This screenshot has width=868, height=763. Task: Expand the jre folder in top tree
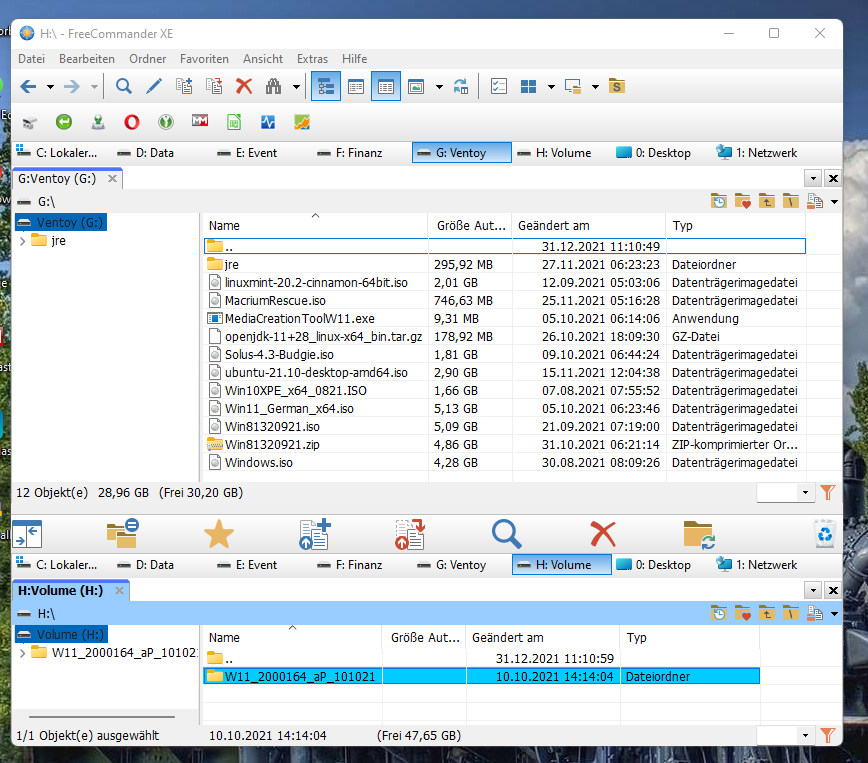tap(23, 241)
